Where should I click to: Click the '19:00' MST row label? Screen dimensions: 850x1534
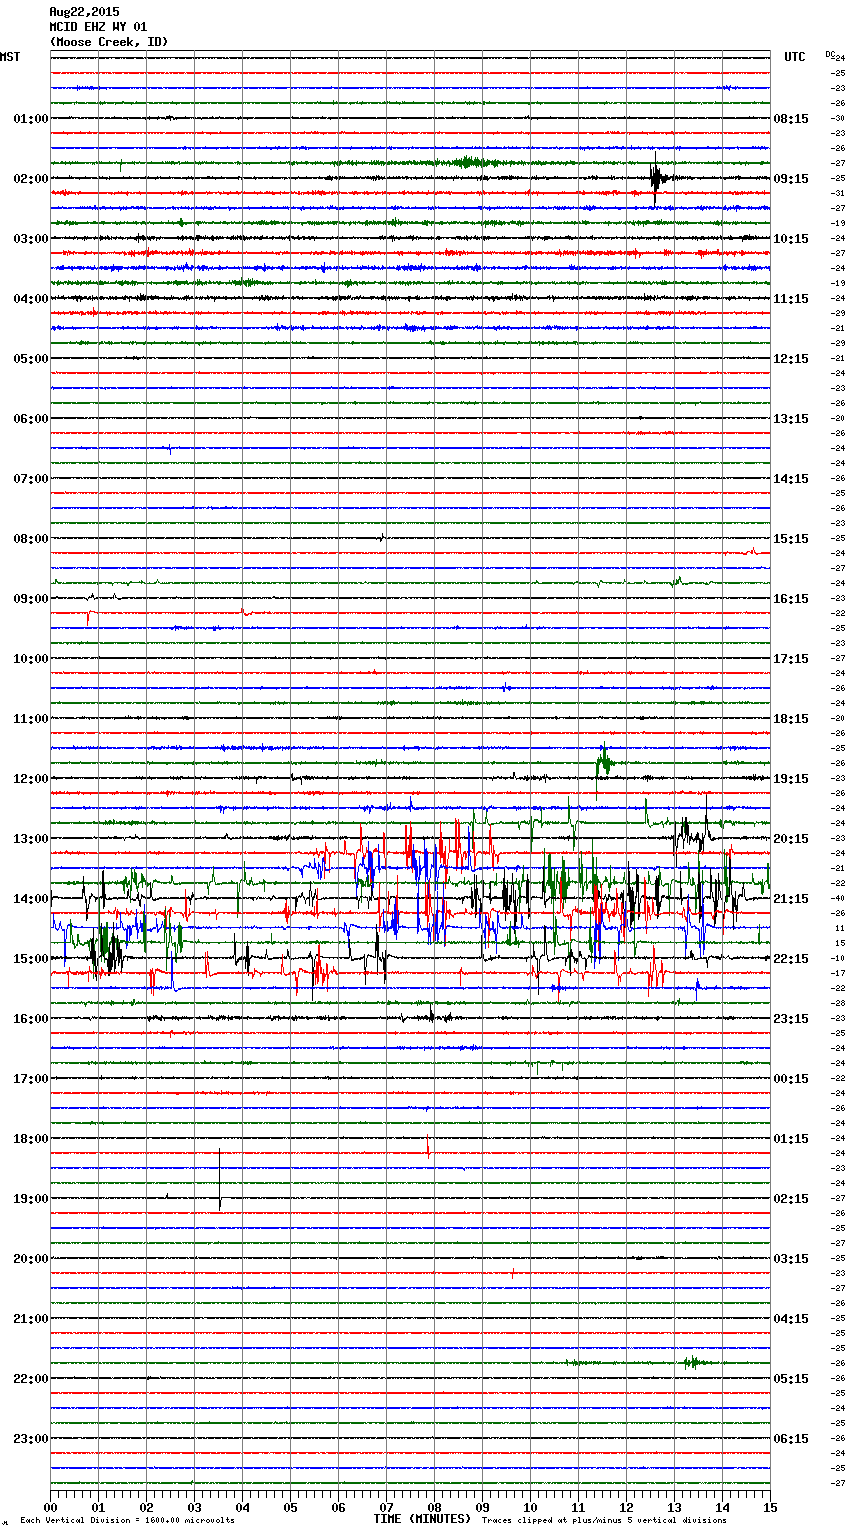point(31,1199)
